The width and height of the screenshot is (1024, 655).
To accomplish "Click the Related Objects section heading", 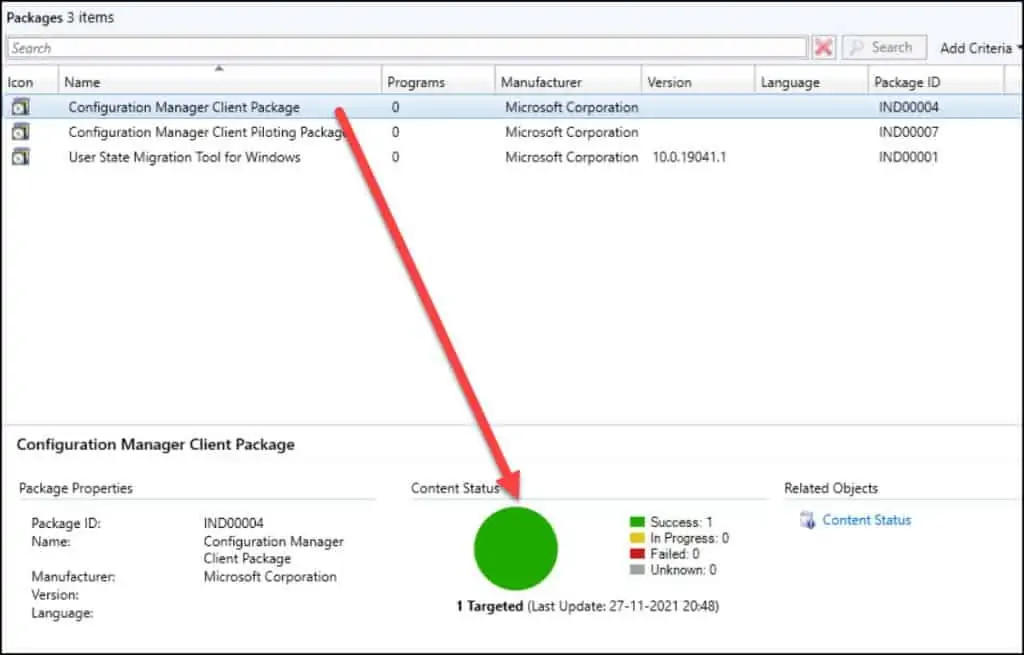I will click(x=831, y=488).
